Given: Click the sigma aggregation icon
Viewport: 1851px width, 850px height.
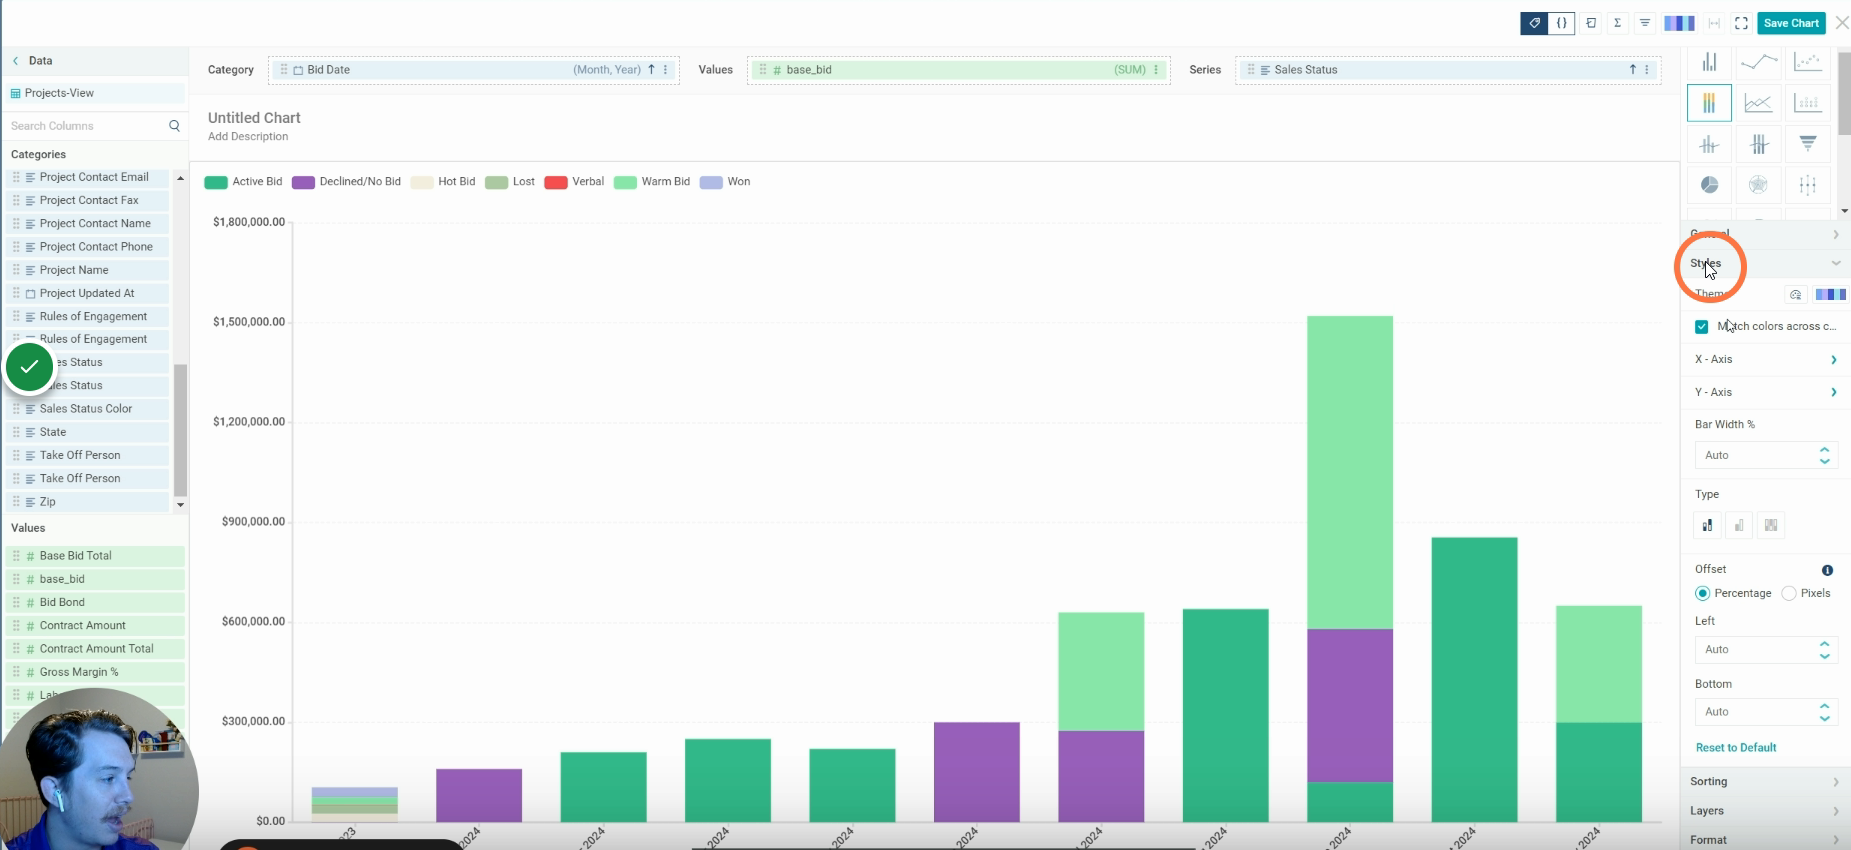Looking at the screenshot, I should click(1617, 23).
